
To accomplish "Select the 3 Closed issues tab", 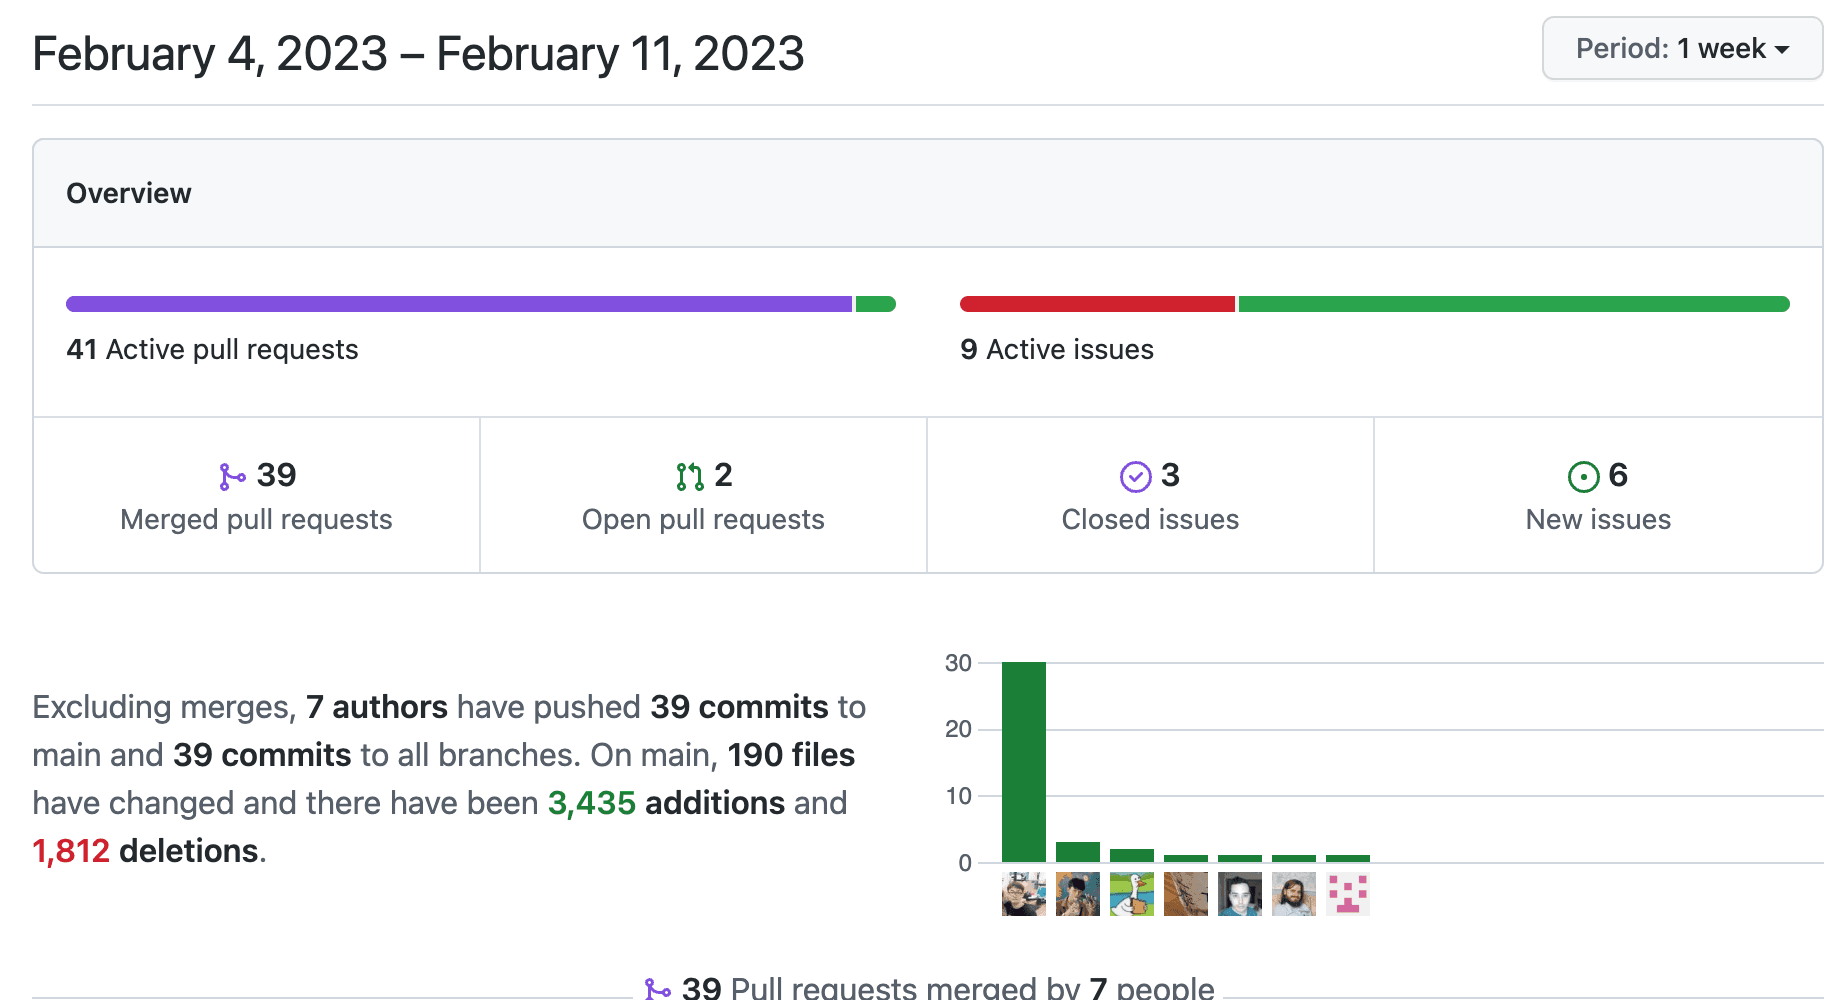I will (x=1150, y=496).
